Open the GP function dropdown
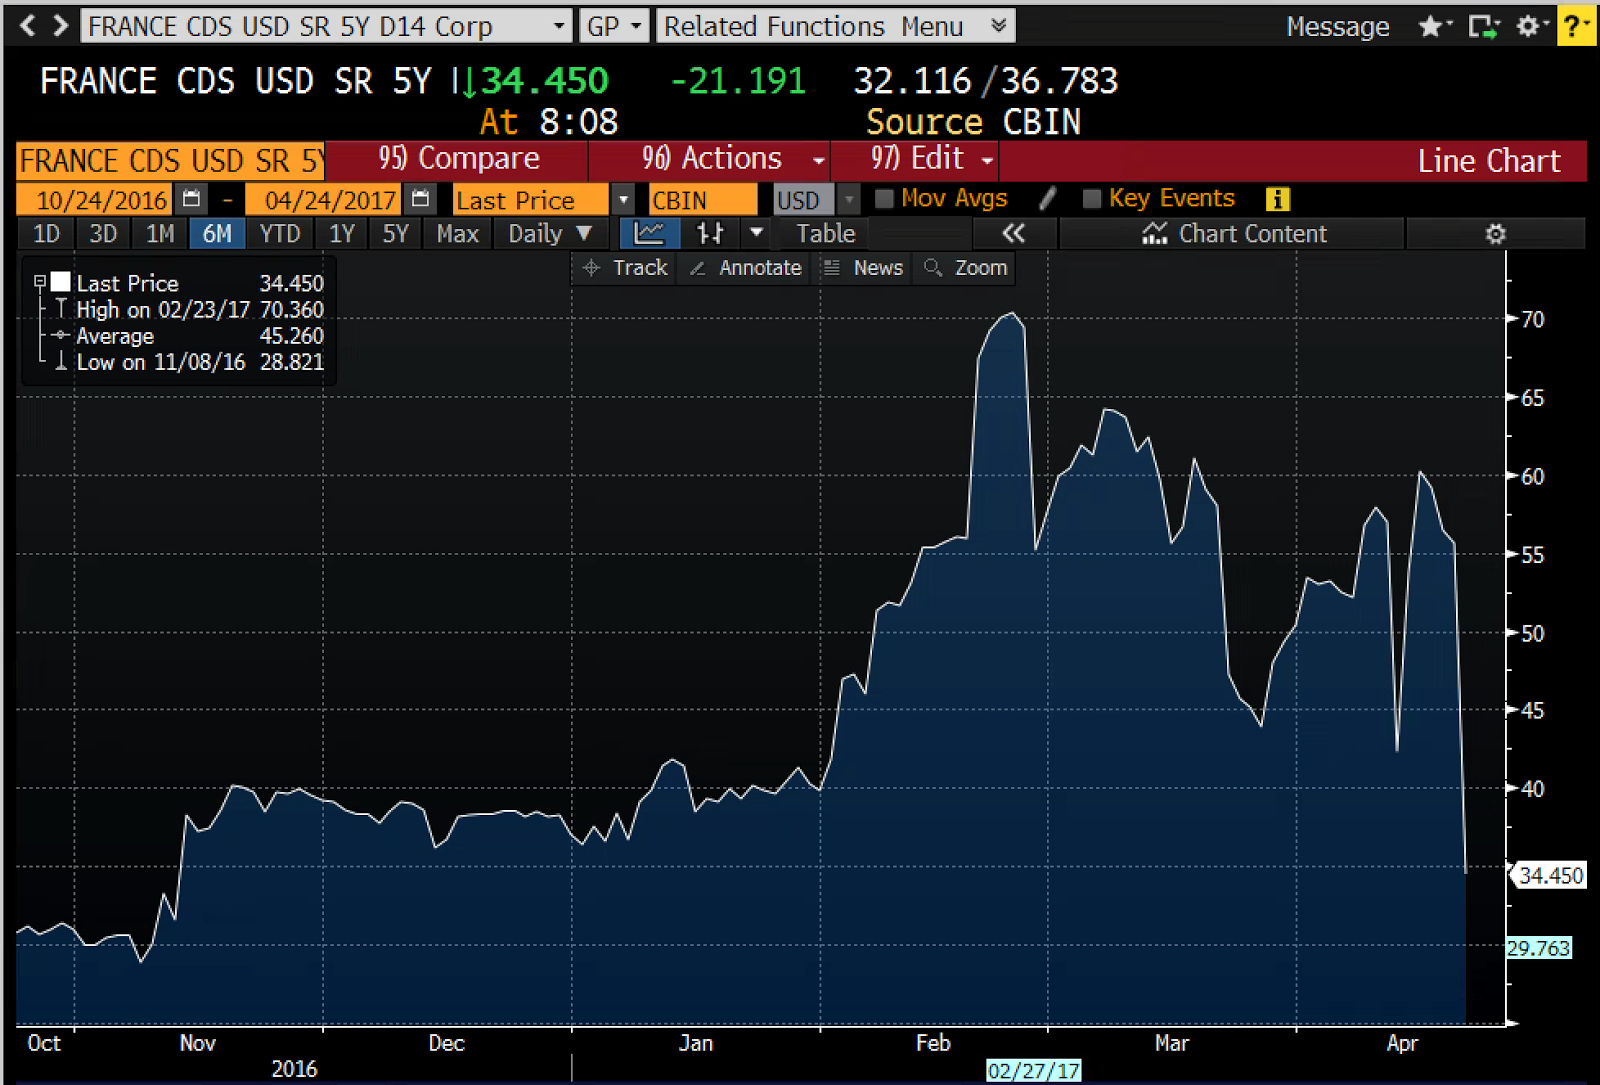The width and height of the screenshot is (1600, 1085). [x=614, y=26]
